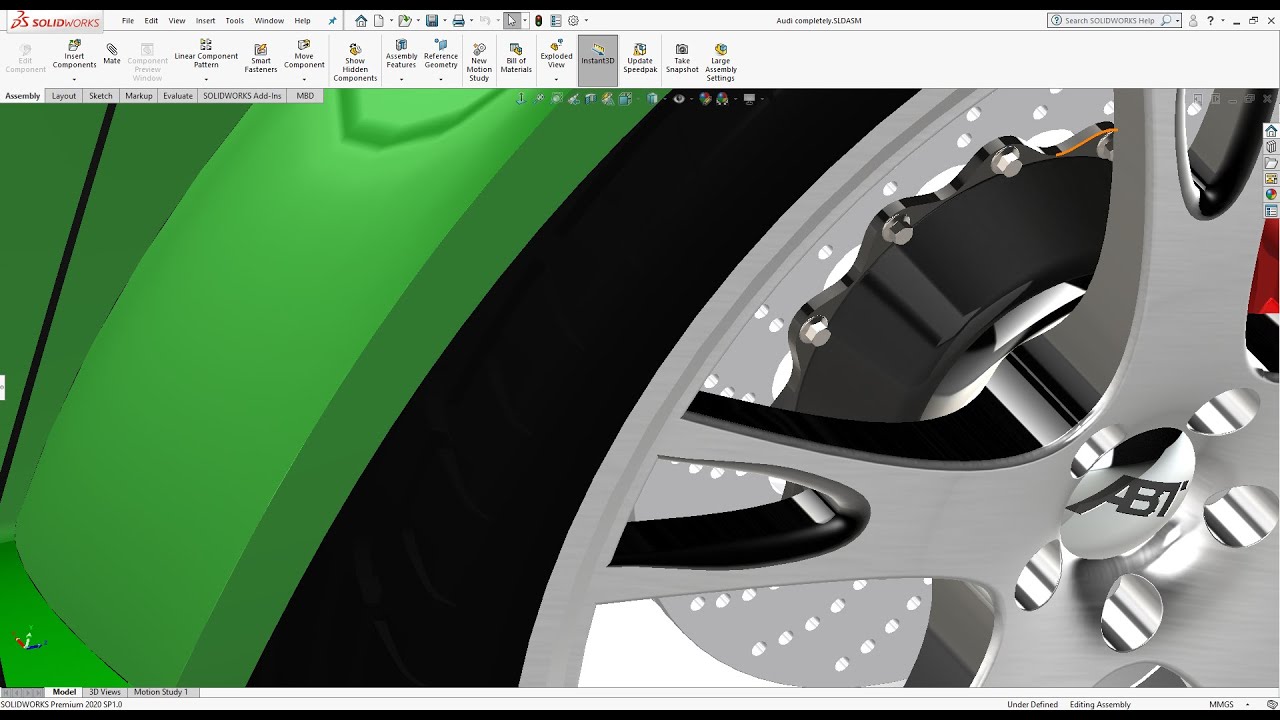Click the Rebuild traffic light icon

[539, 20]
